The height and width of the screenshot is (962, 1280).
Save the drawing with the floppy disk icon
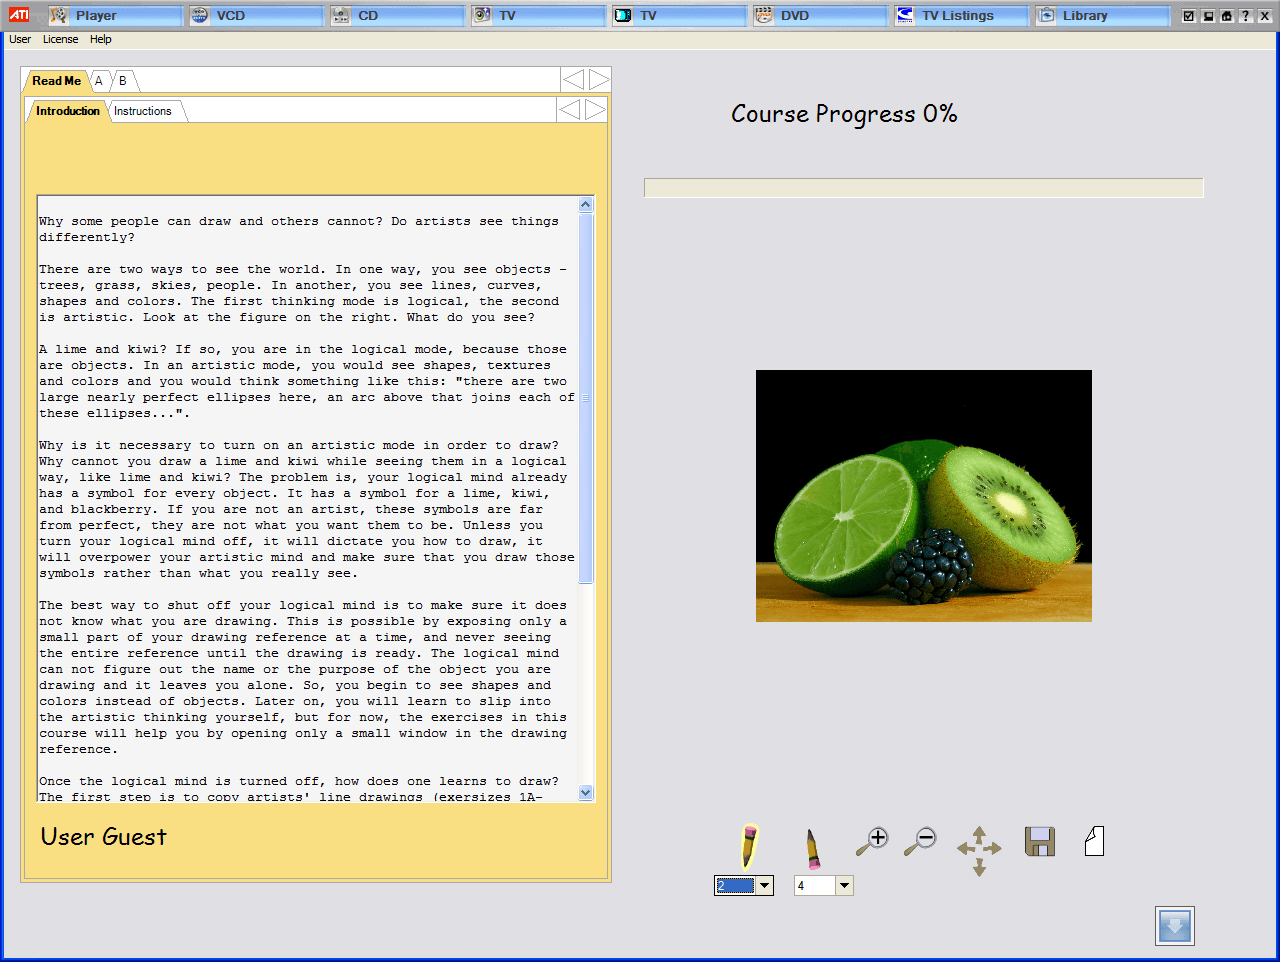[1040, 841]
